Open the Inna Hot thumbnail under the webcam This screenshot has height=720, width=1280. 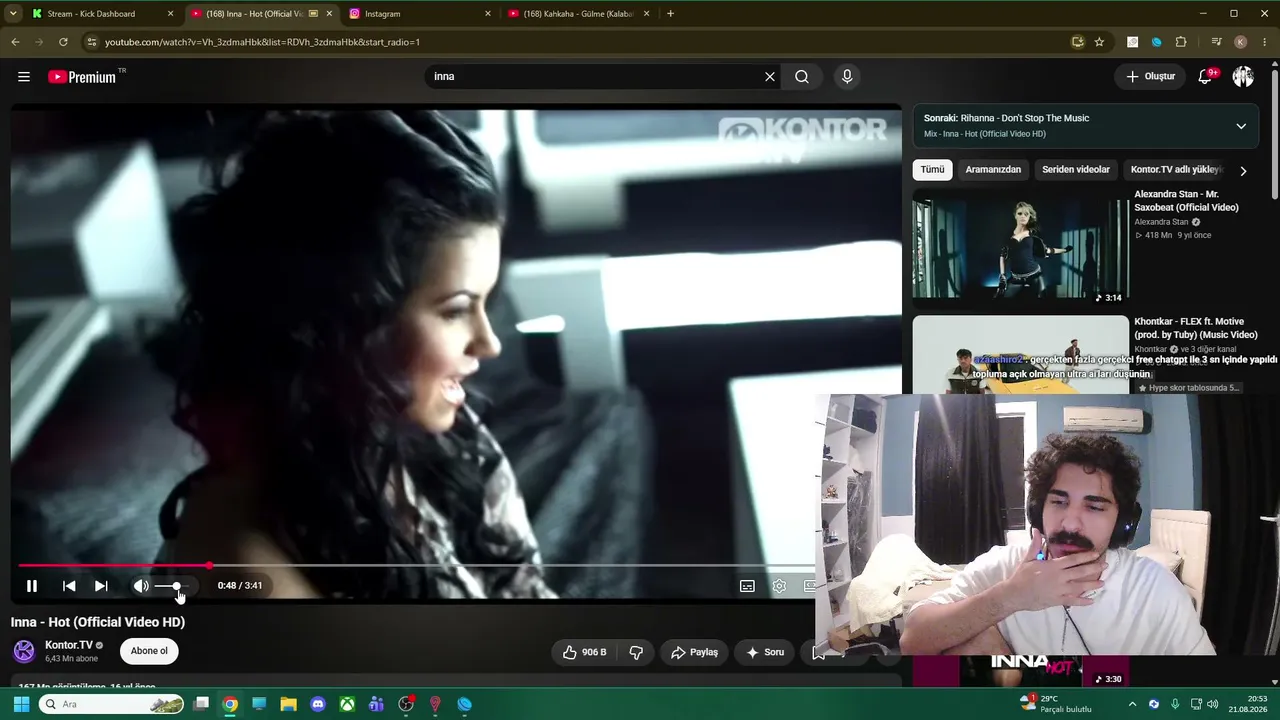[1020, 671]
